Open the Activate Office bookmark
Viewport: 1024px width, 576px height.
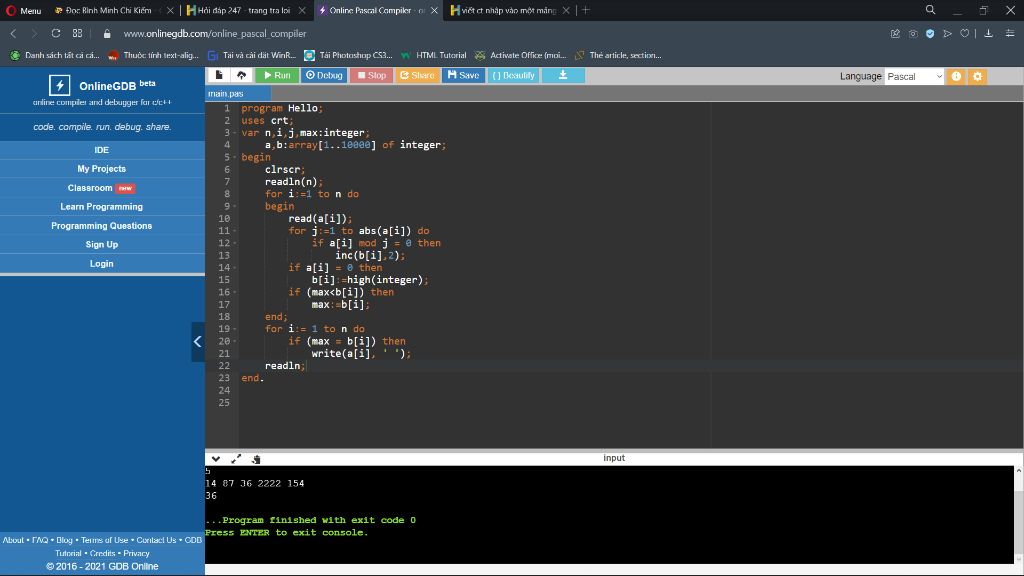click(521, 56)
